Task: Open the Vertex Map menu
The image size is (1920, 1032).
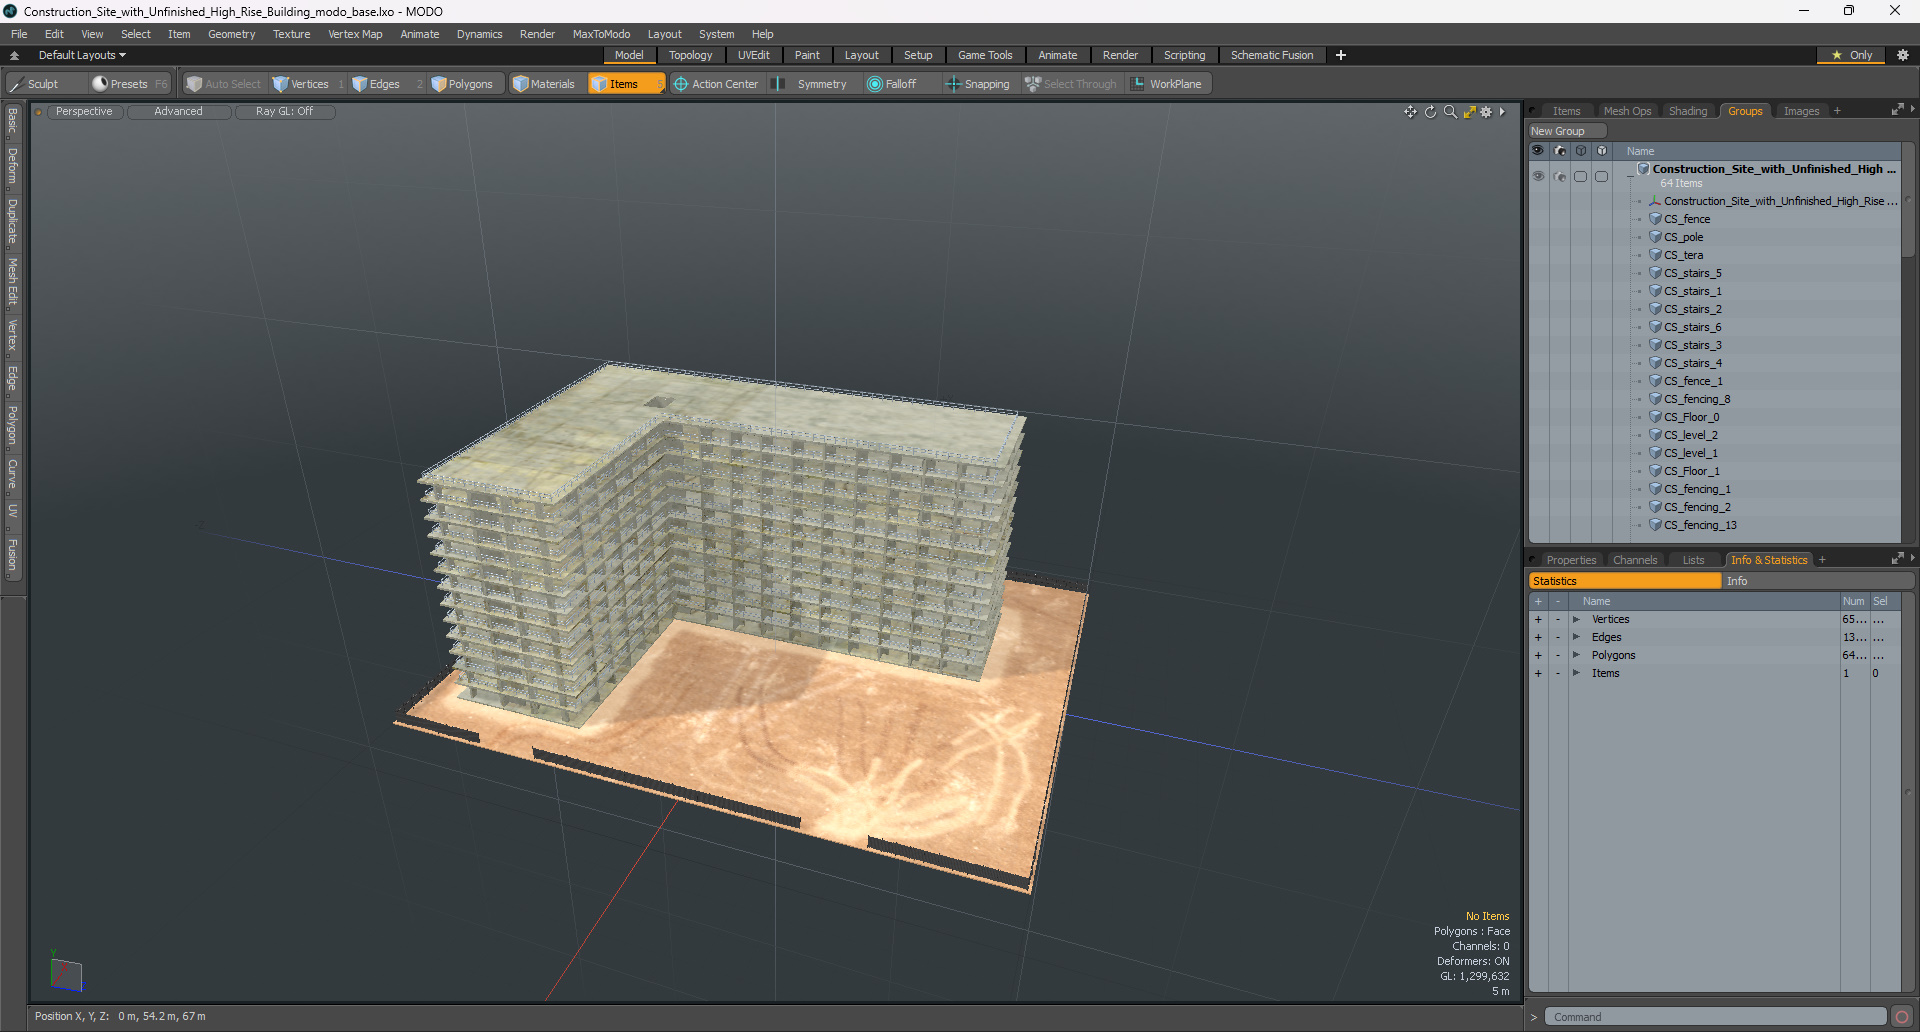Action: 355,34
